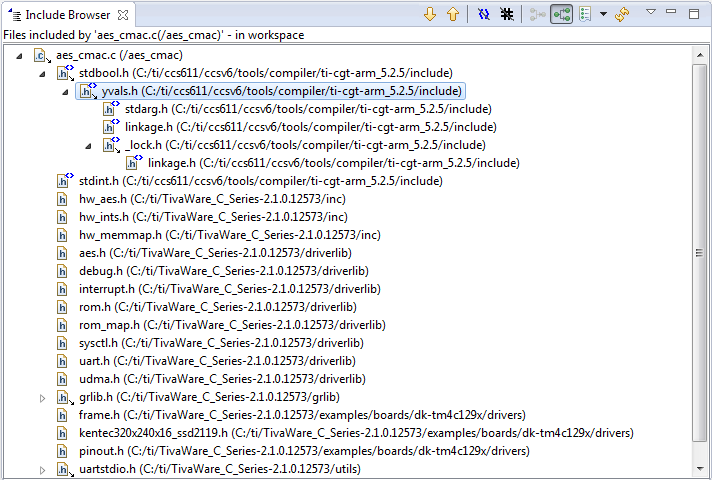Select the rom_map.h entry
The height and width of the screenshot is (480, 712).
232,325
